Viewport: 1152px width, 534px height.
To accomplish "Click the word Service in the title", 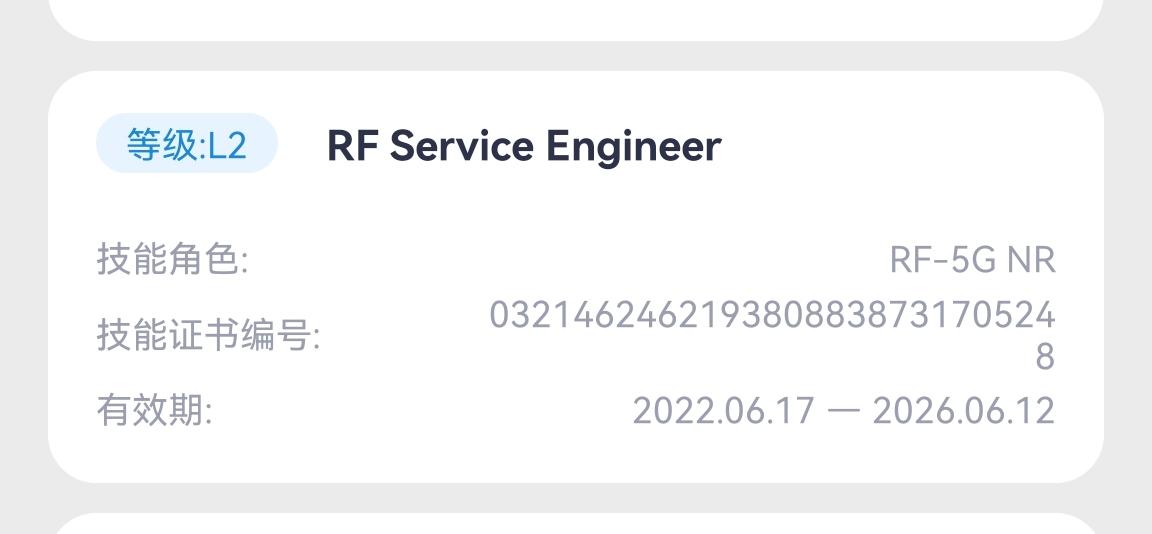I will click(461, 146).
